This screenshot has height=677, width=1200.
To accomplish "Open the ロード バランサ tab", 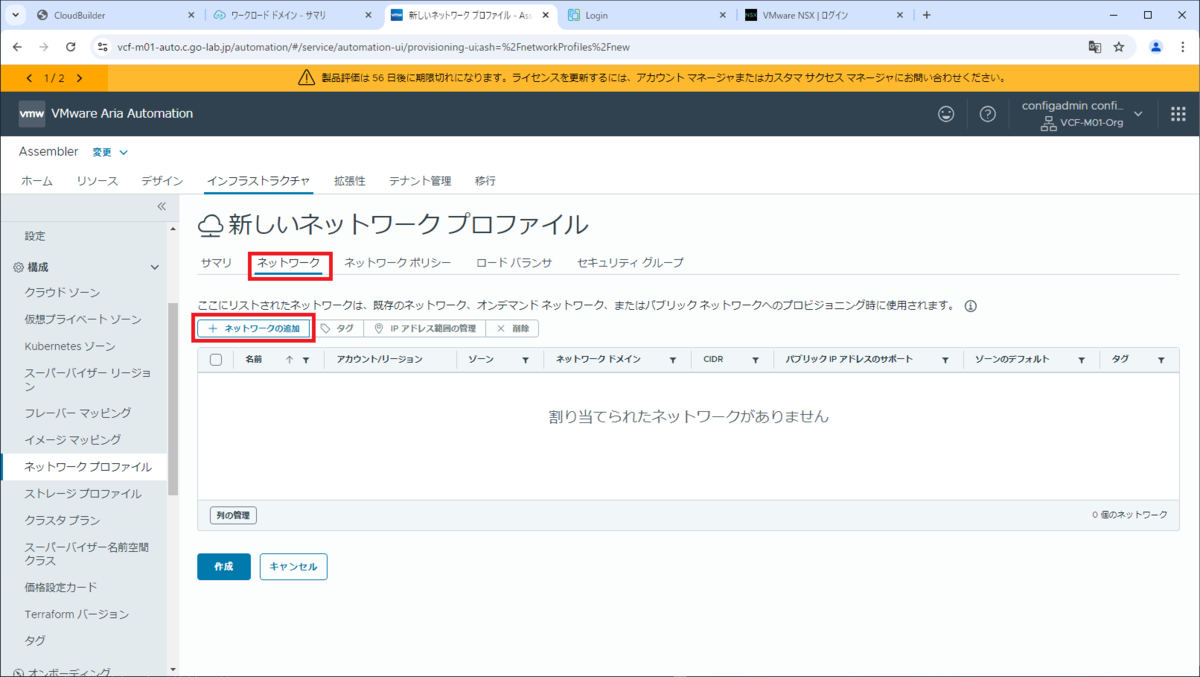I will [x=514, y=263].
